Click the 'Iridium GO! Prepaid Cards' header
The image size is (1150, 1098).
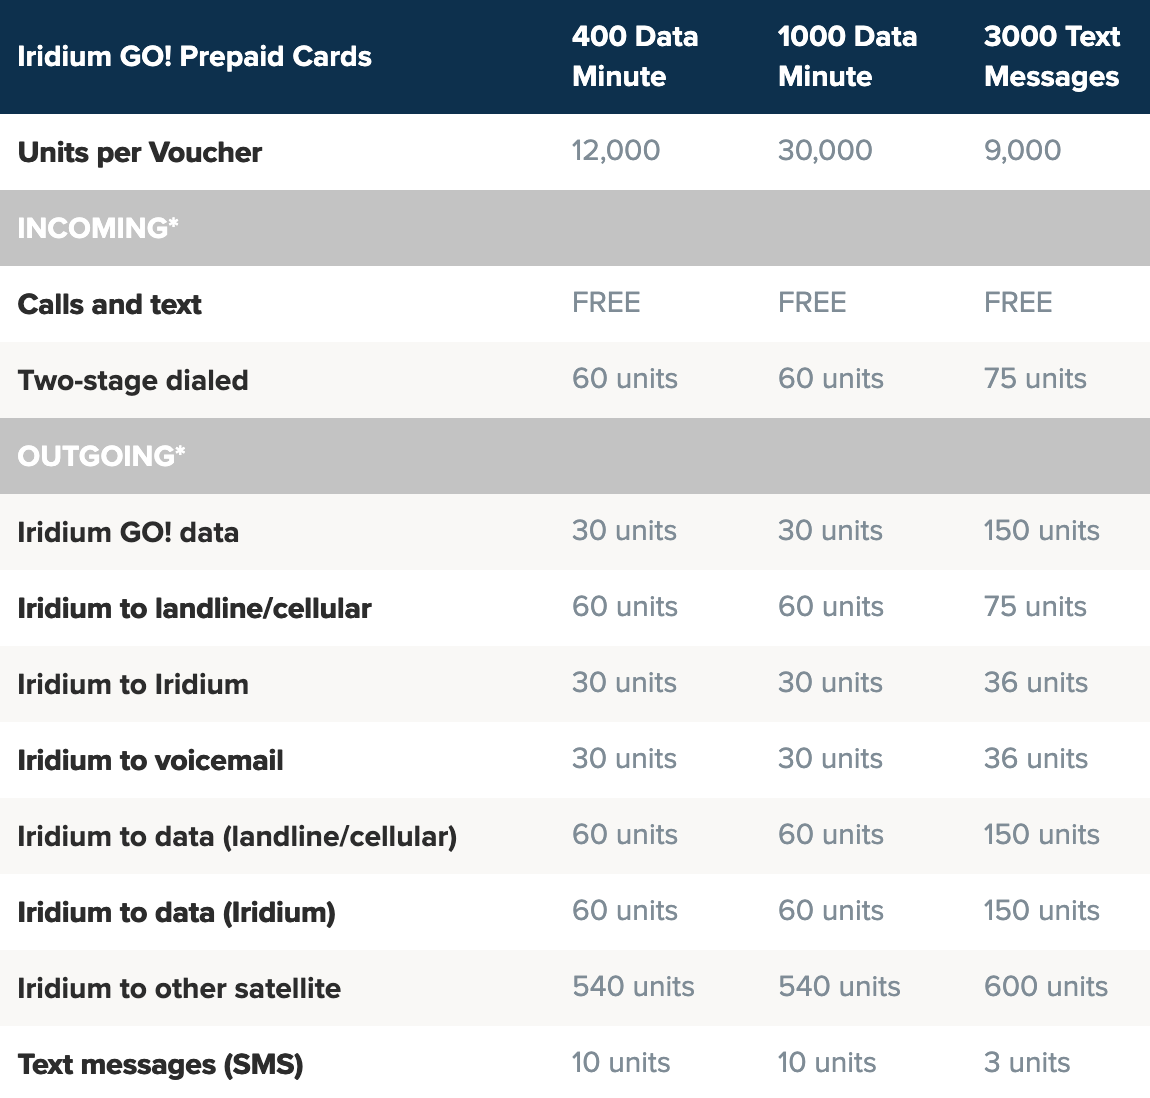click(x=194, y=56)
